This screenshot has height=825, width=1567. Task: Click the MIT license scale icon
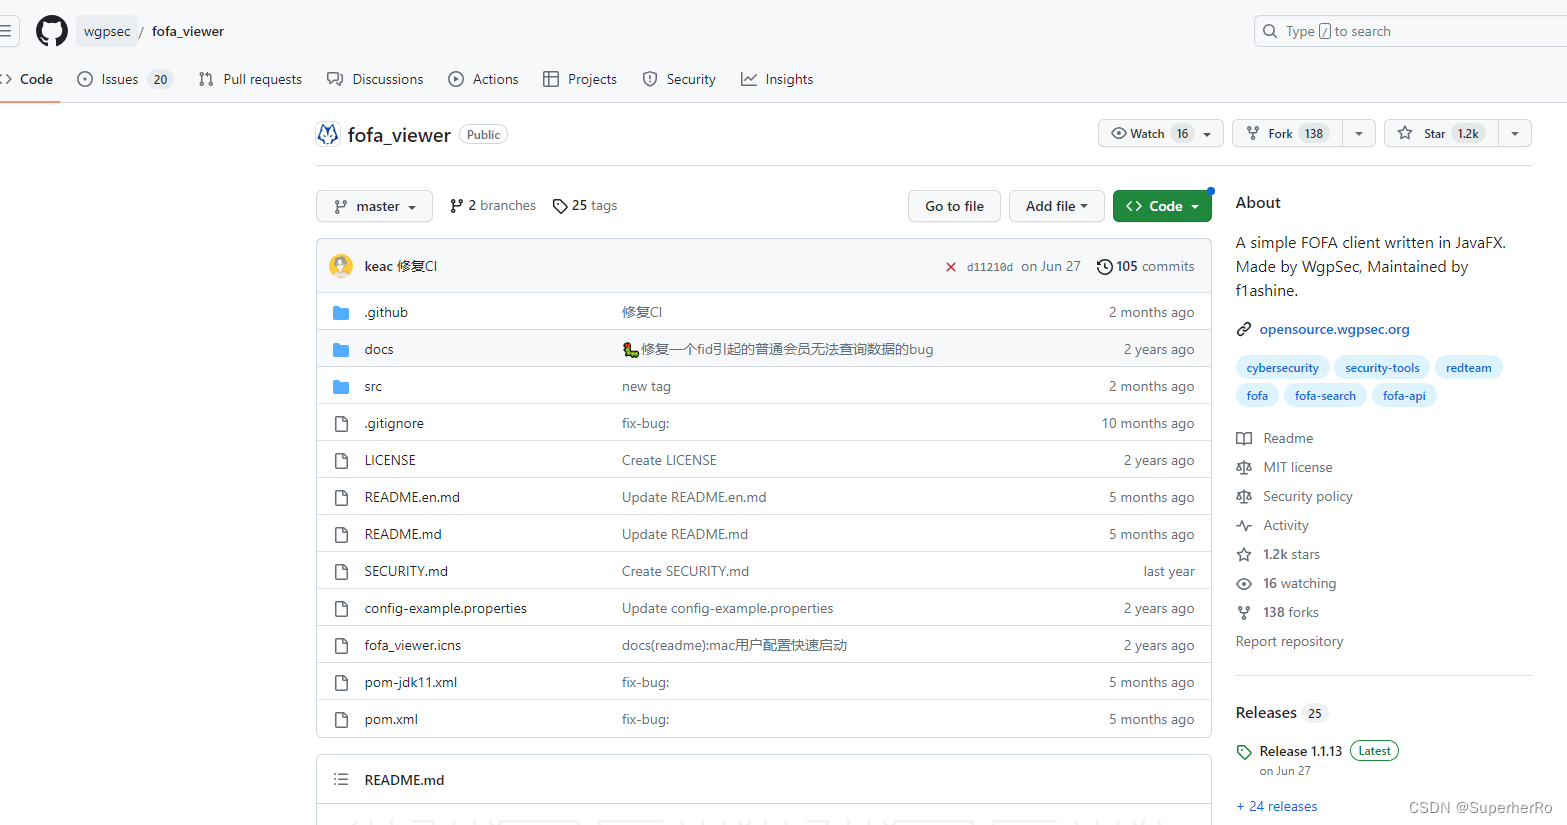pyautogui.click(x=1244, y=467)
